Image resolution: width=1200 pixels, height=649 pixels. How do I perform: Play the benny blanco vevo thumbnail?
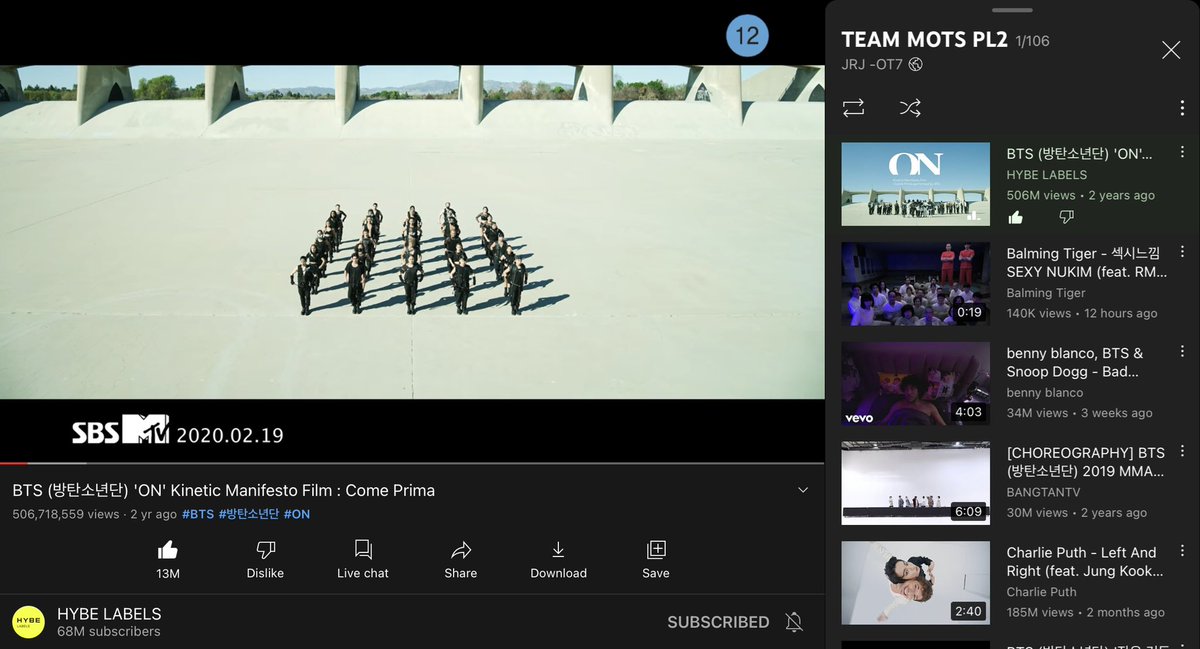pyautogui.click(x=916, y=383)
